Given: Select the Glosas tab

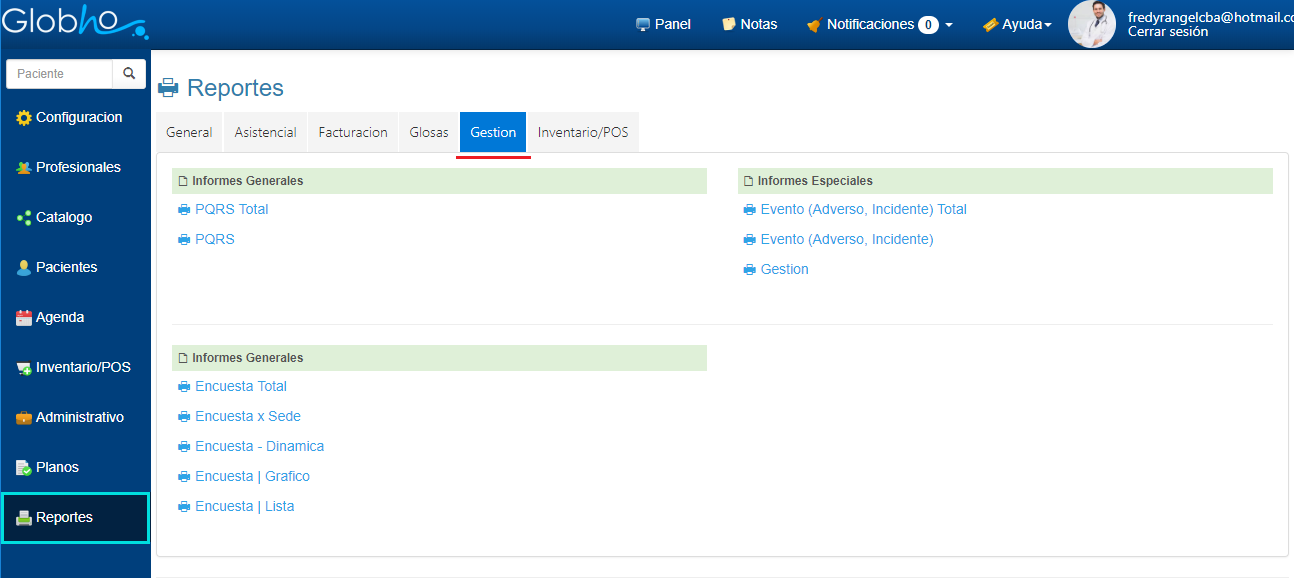Looking at the screenshot, I should [x=429, y=132].
